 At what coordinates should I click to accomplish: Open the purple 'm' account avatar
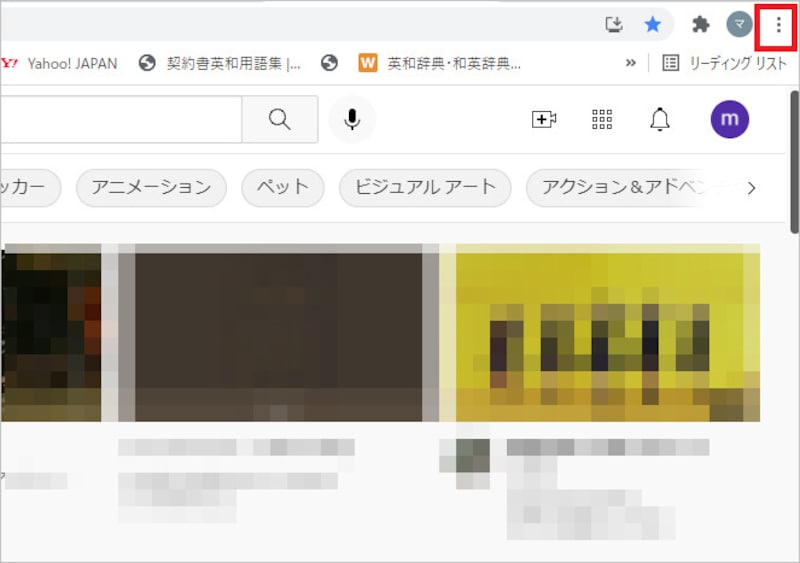[x=729, y=120]
